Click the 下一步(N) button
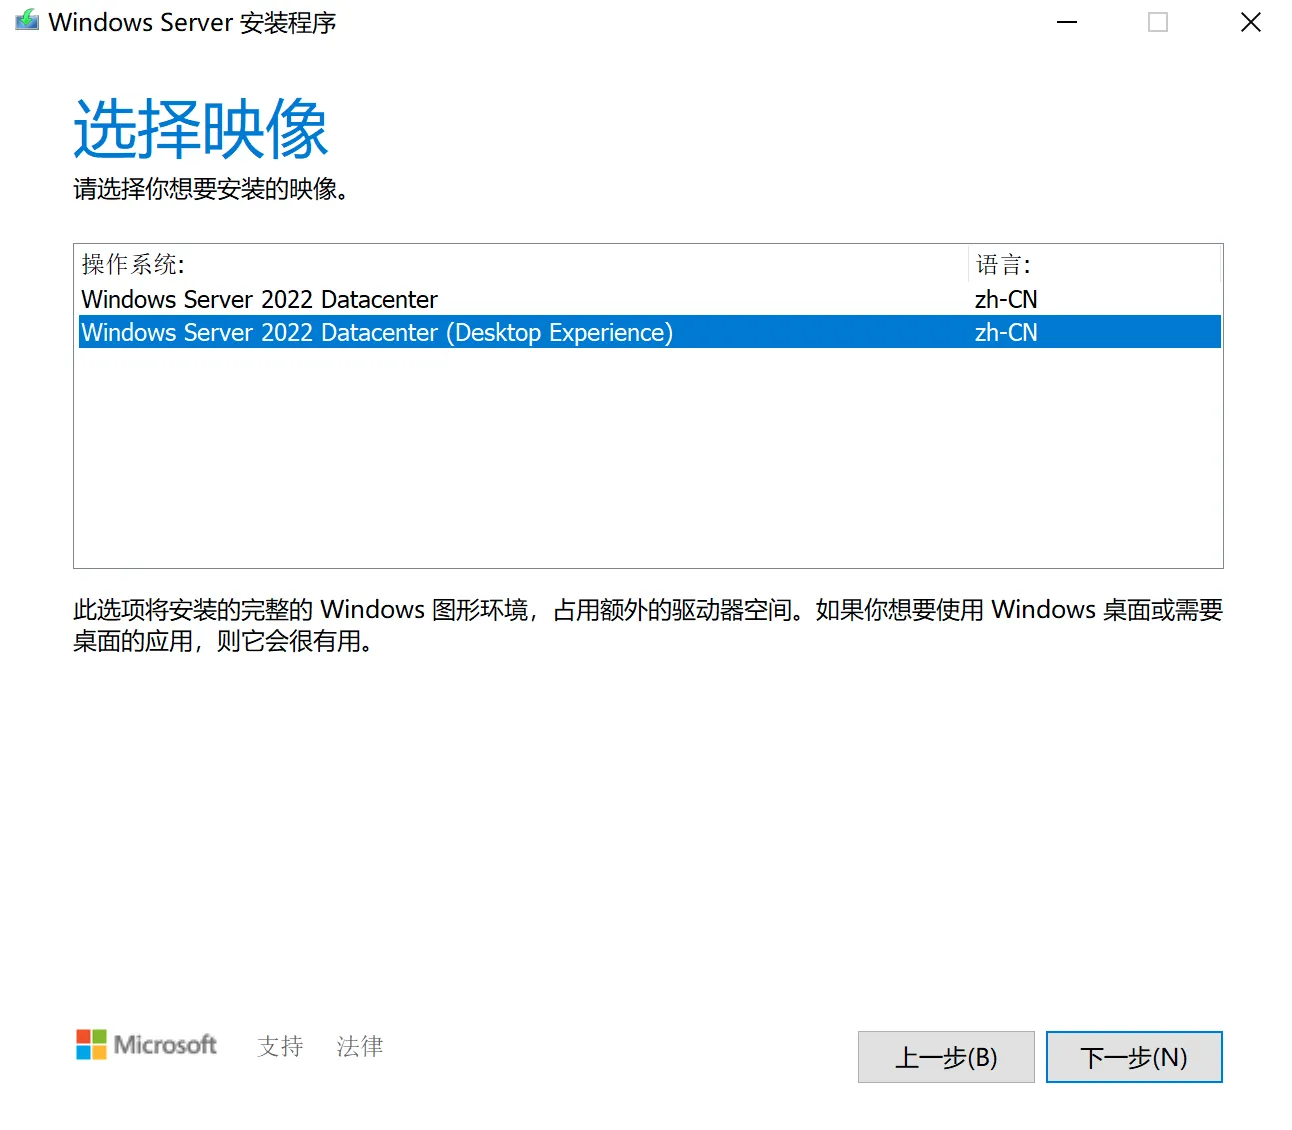The width and height of the screenshot is (1292, 1130). tap(1134, 1057)
